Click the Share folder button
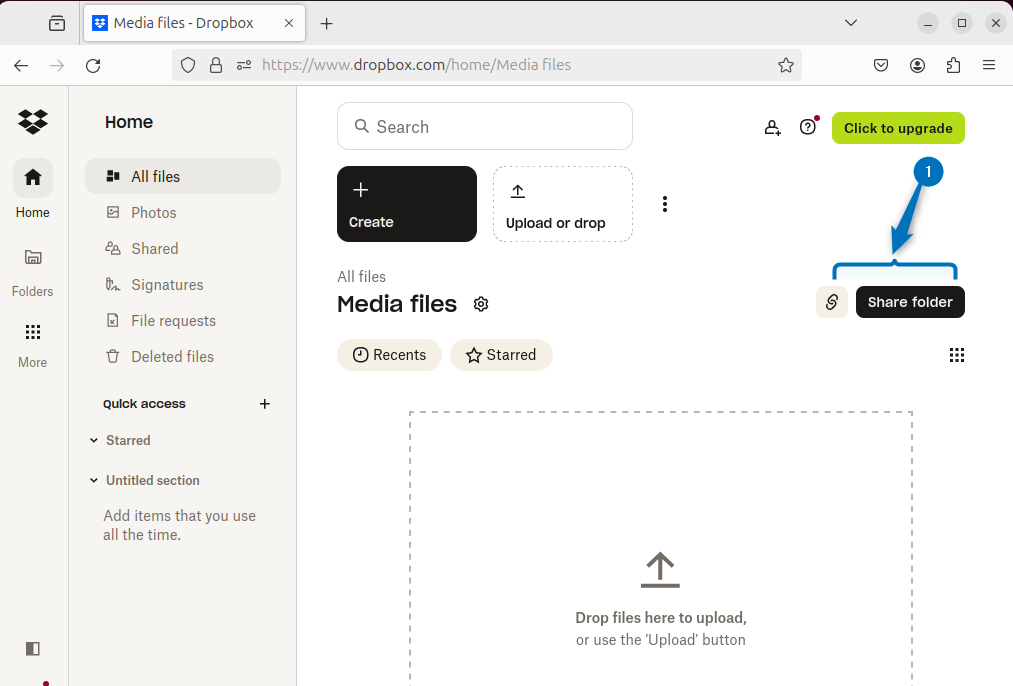The width and height of the screenshot is (1013, 686). [910, 302]
